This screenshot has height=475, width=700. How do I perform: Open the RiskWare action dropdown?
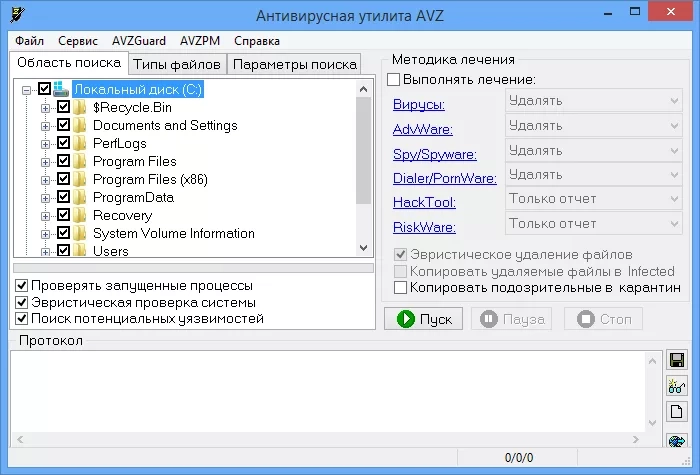[x=593, y=223]
